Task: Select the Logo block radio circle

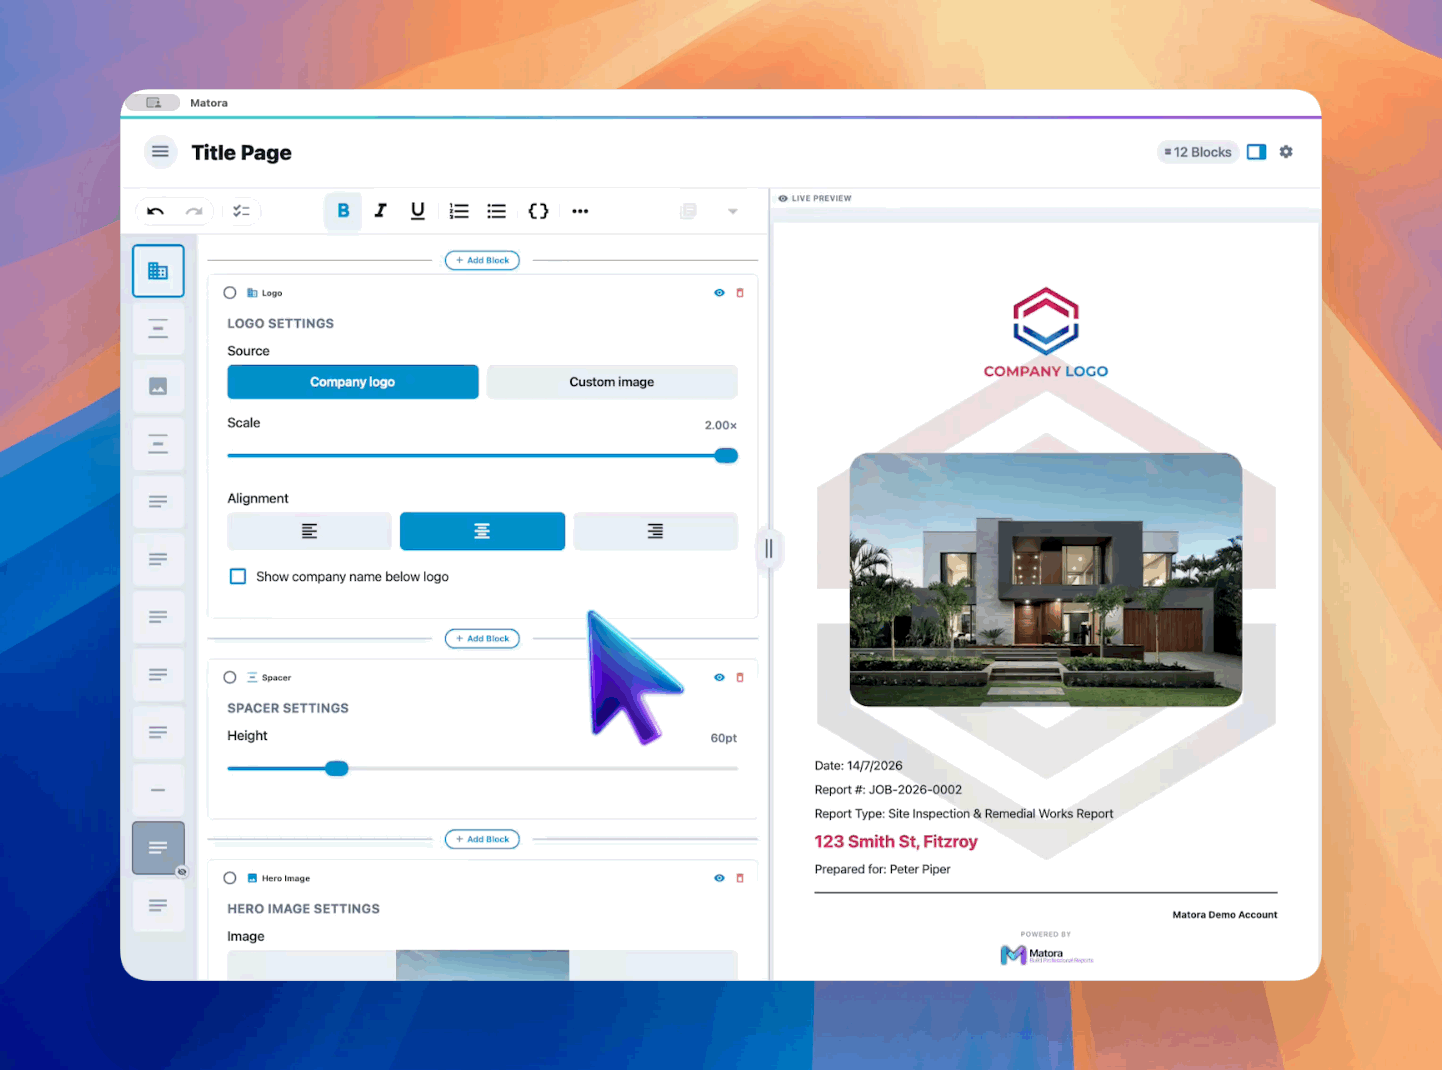Action: [x=230, y=293]
